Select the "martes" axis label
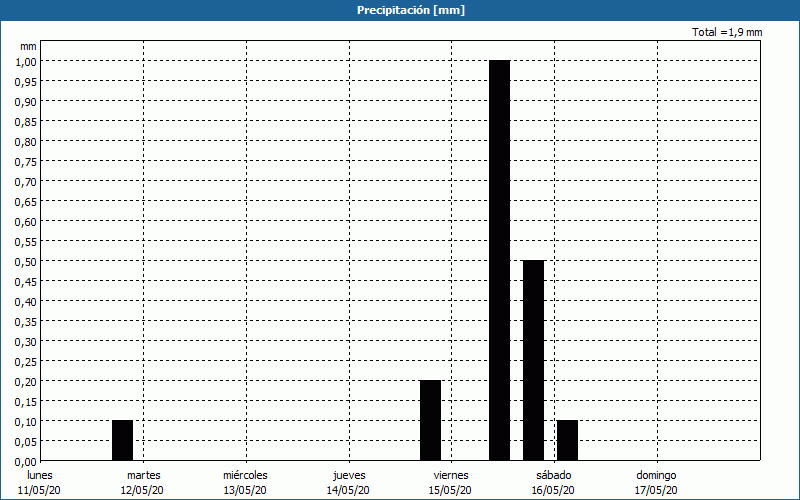800x500 pixels. pyautogui.click(x=143, y=475)
